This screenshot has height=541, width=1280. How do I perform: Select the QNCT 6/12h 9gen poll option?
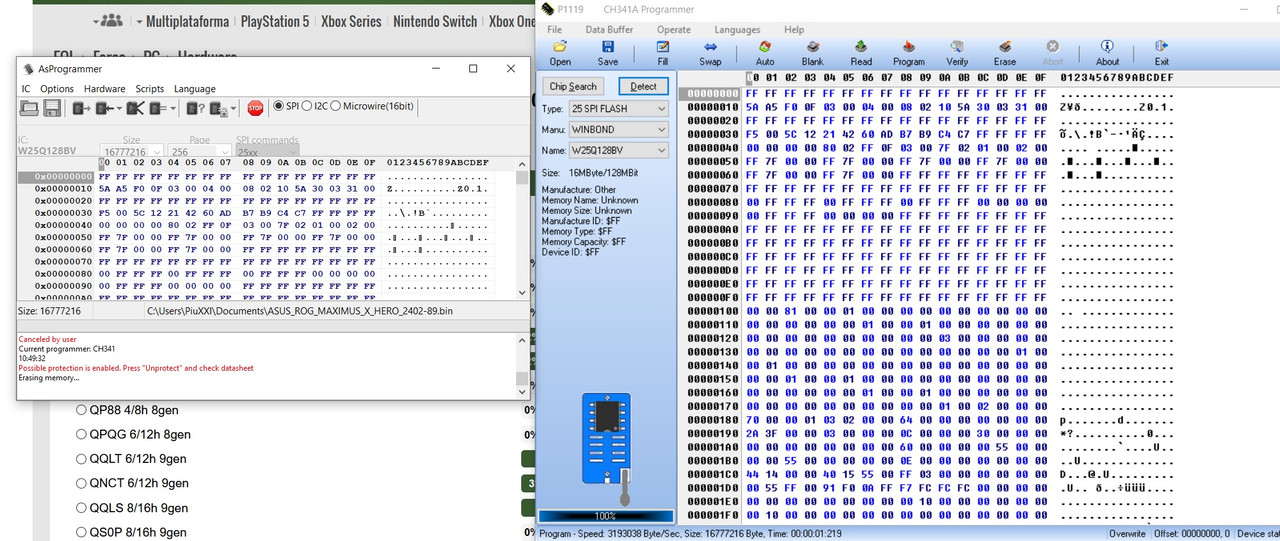pyautogui.click(x=82, y=483)
